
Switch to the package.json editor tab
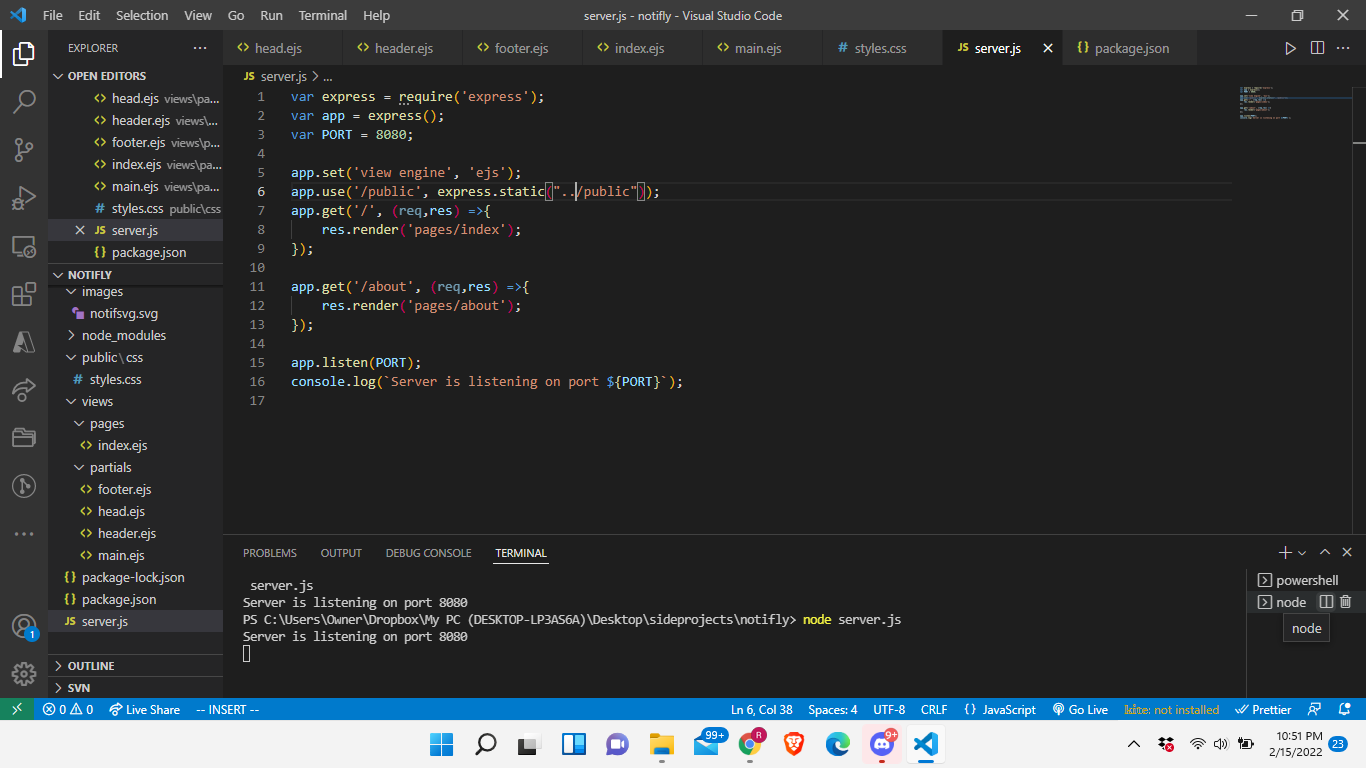coord(1131,48)
